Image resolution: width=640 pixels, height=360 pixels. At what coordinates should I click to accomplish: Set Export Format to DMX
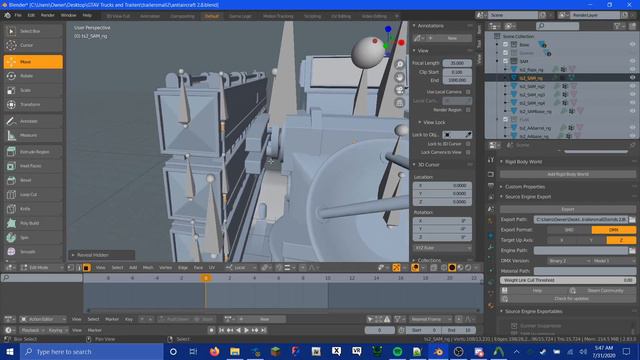click(614, 230)
